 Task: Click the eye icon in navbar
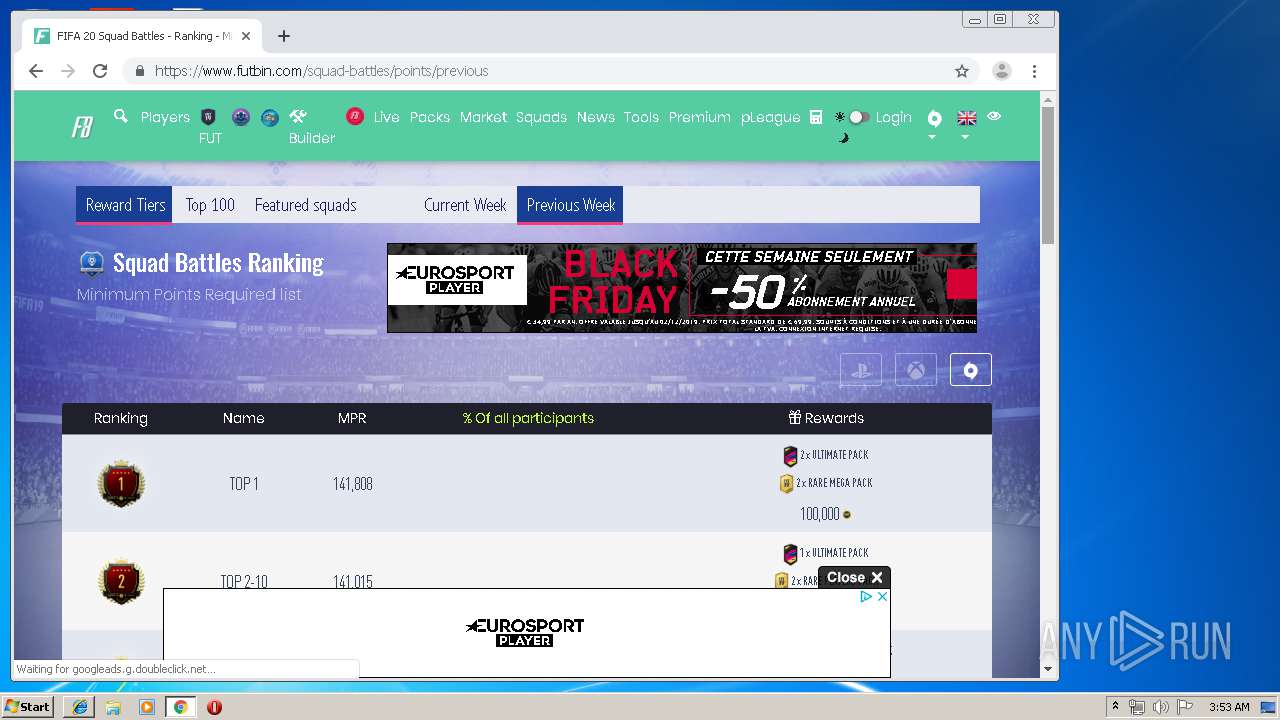[x=994, y=116]
